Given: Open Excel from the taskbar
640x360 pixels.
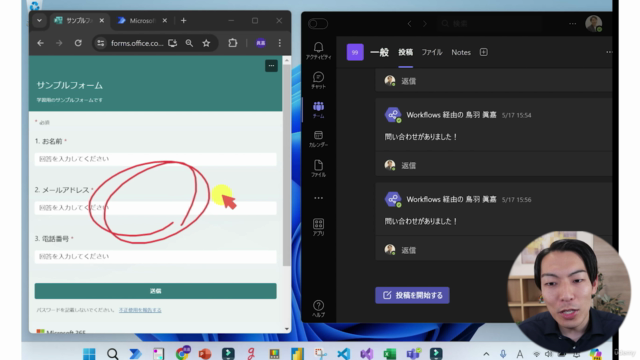Looking at the screenshot, I should pyautogui.click(x=390, y=353).
